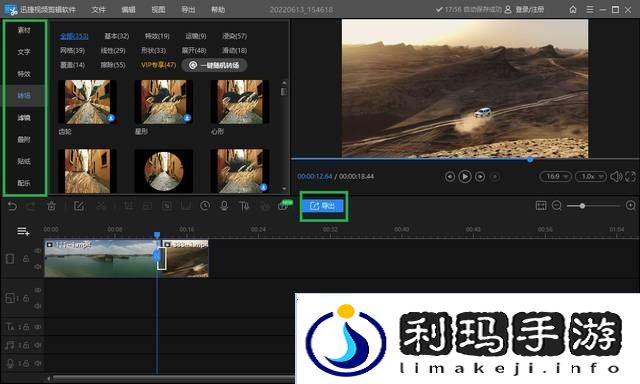
Task: Open the text-to-speech T tool
Action: click(244, 206)
